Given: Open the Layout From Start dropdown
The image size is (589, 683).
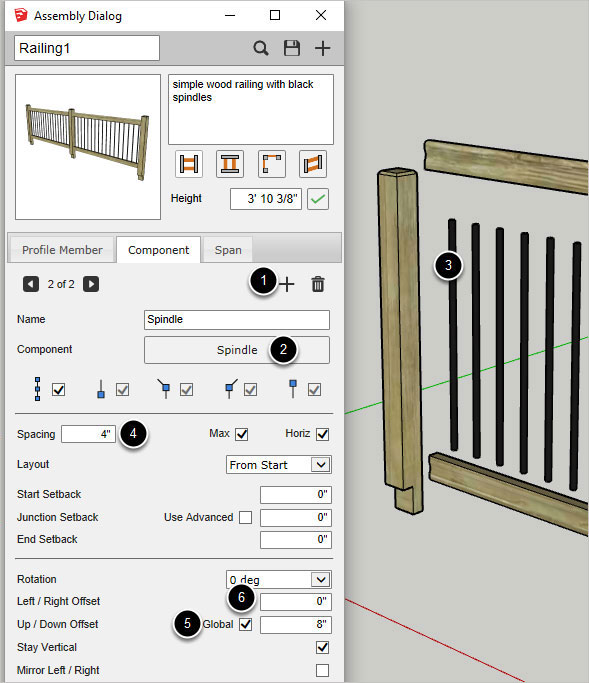Looking at the screenshot, I should click(x=279, y=465).
